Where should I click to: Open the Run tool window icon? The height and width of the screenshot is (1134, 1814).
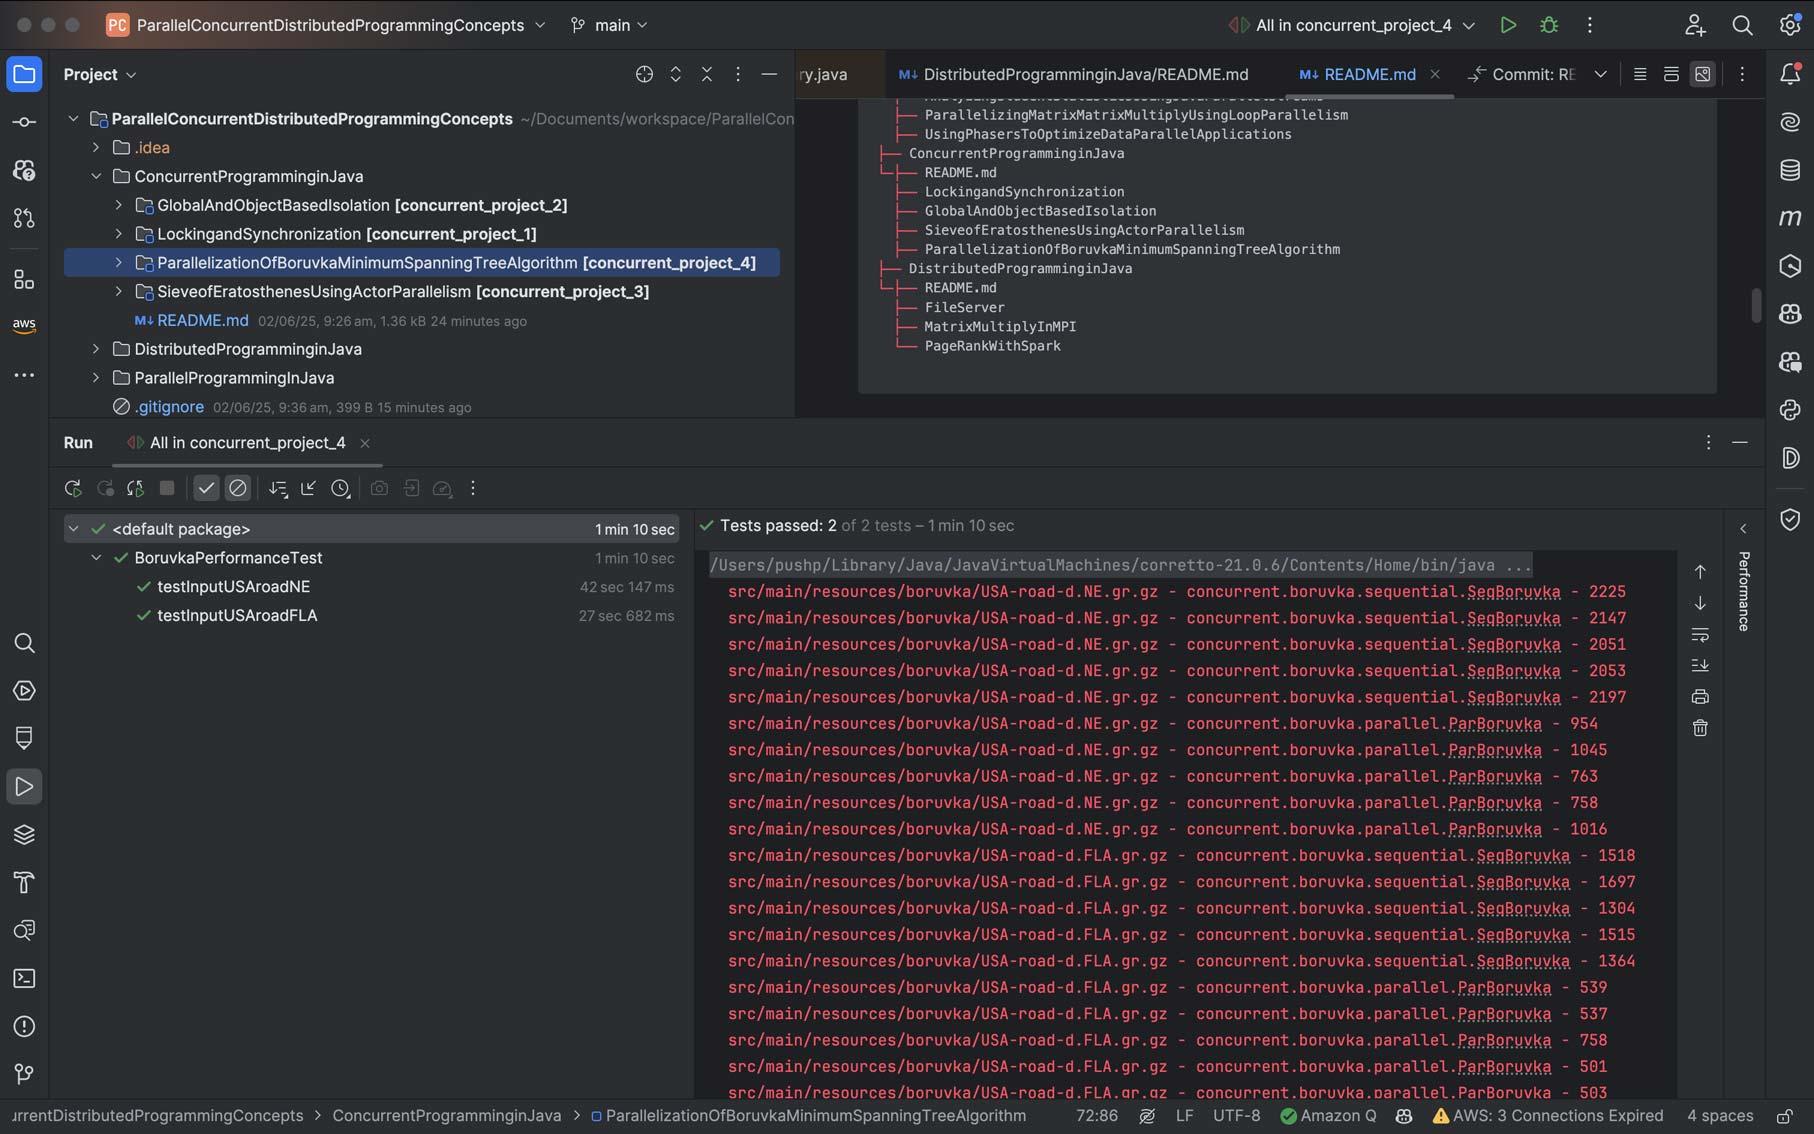pyautogui.click(x=24, y=787)
